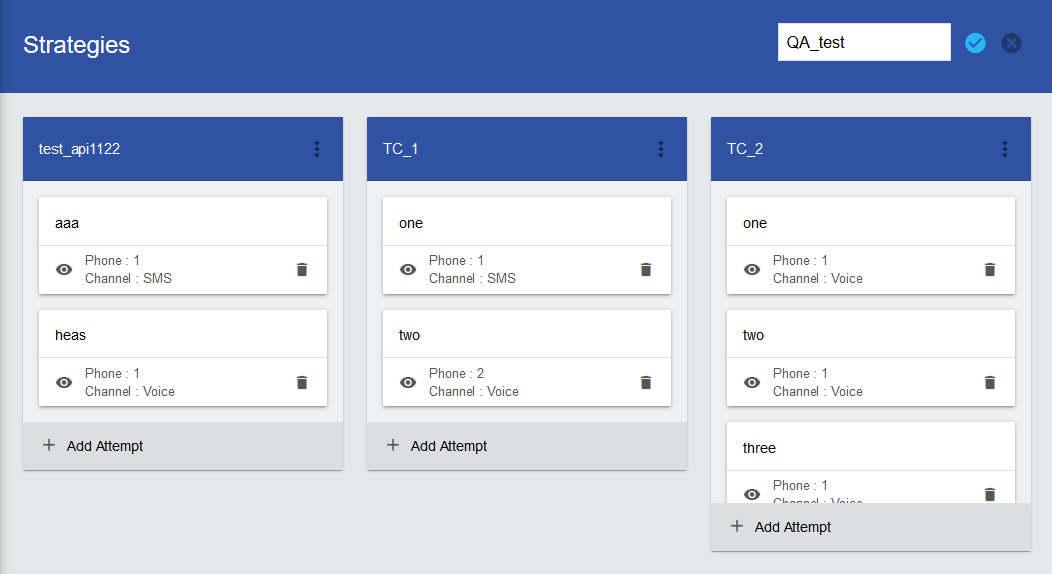Delete attempt 'one' in TC_2

tap(990, 270)
